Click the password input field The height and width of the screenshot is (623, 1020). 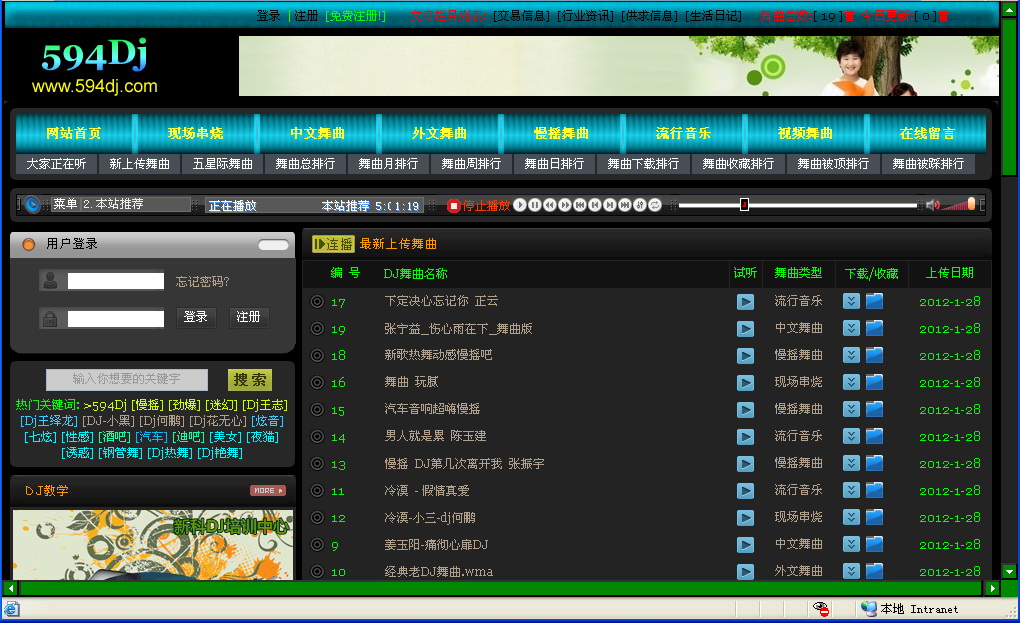coord(116,319)
